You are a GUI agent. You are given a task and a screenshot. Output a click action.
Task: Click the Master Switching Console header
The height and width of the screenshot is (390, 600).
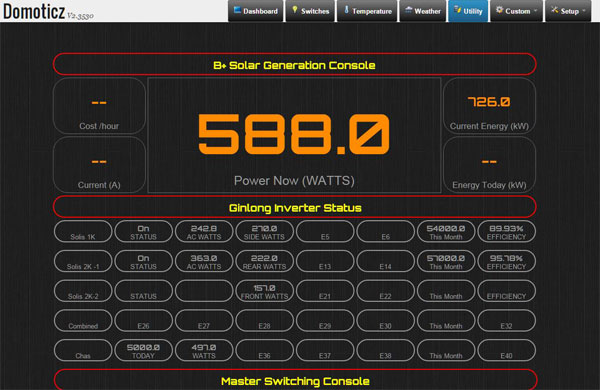295,380
